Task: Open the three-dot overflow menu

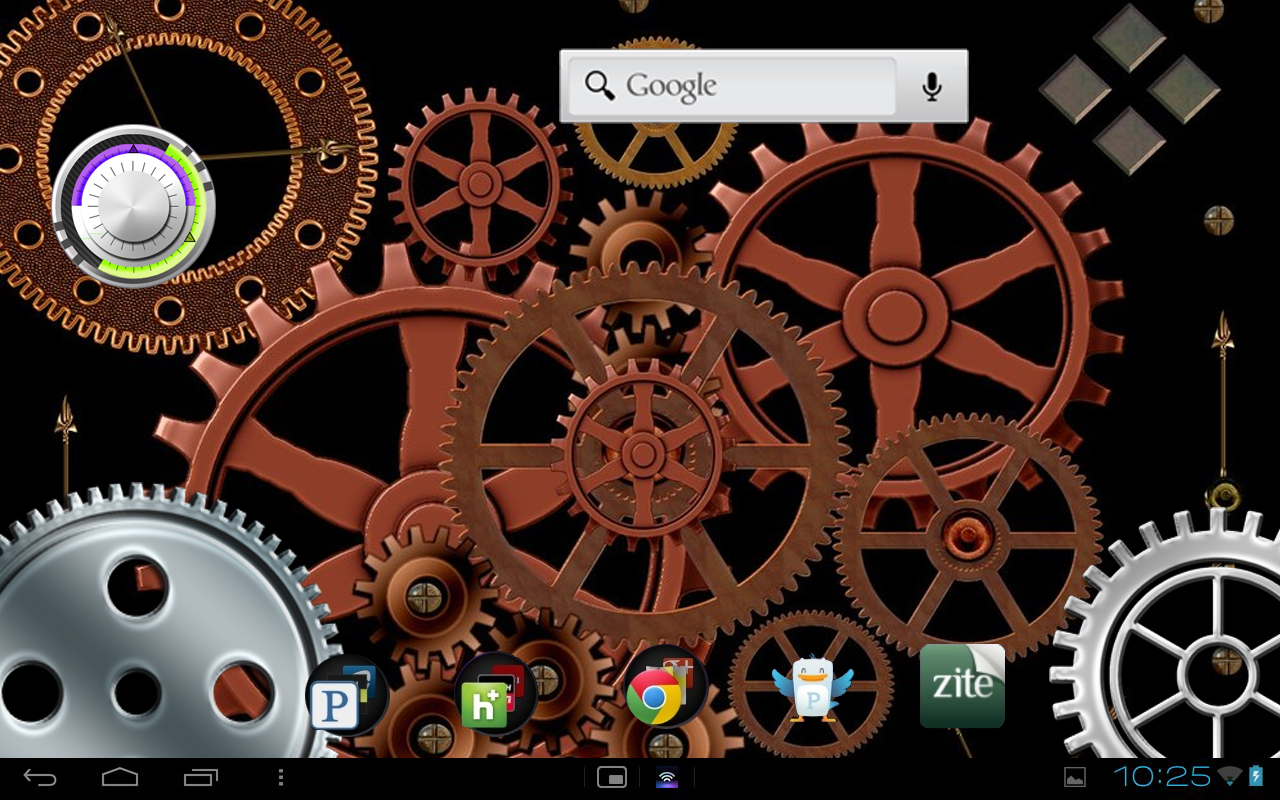Action: (281, 777)
